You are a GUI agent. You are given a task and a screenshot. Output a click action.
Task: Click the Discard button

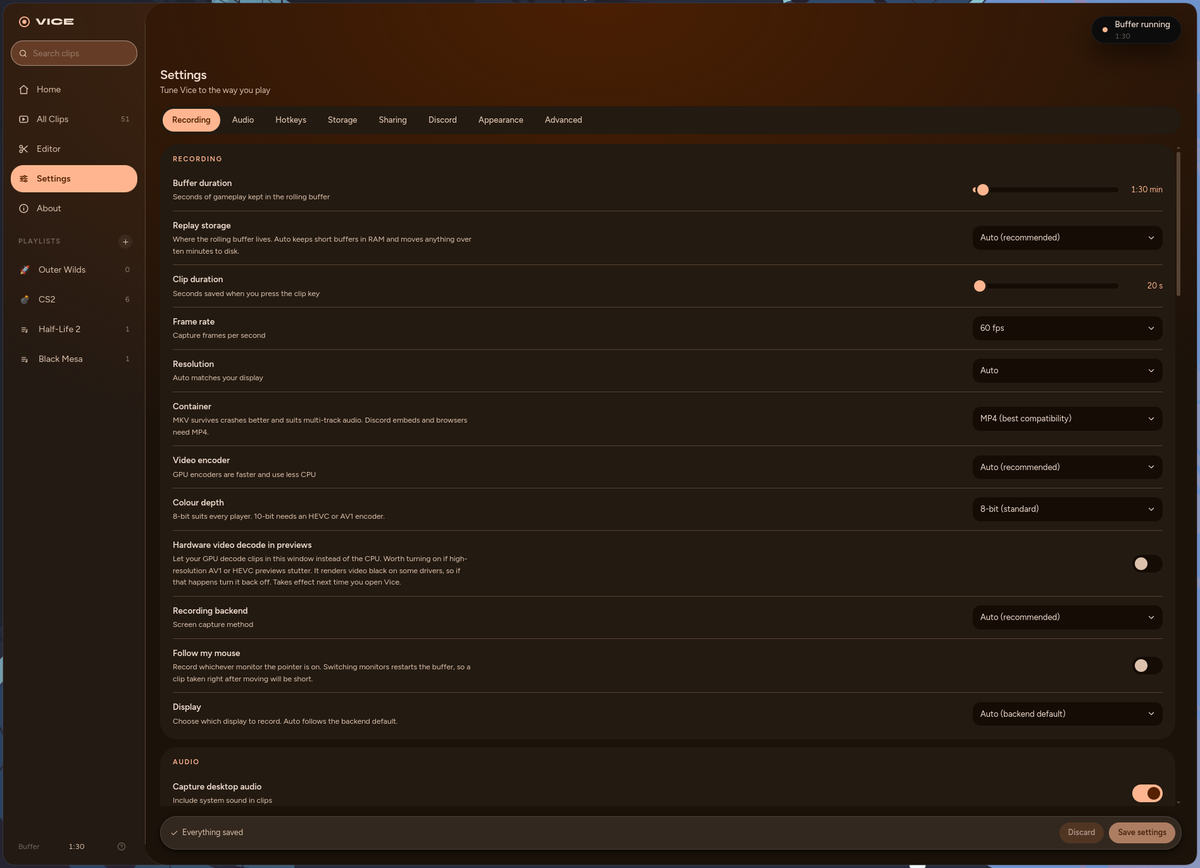1081,832
